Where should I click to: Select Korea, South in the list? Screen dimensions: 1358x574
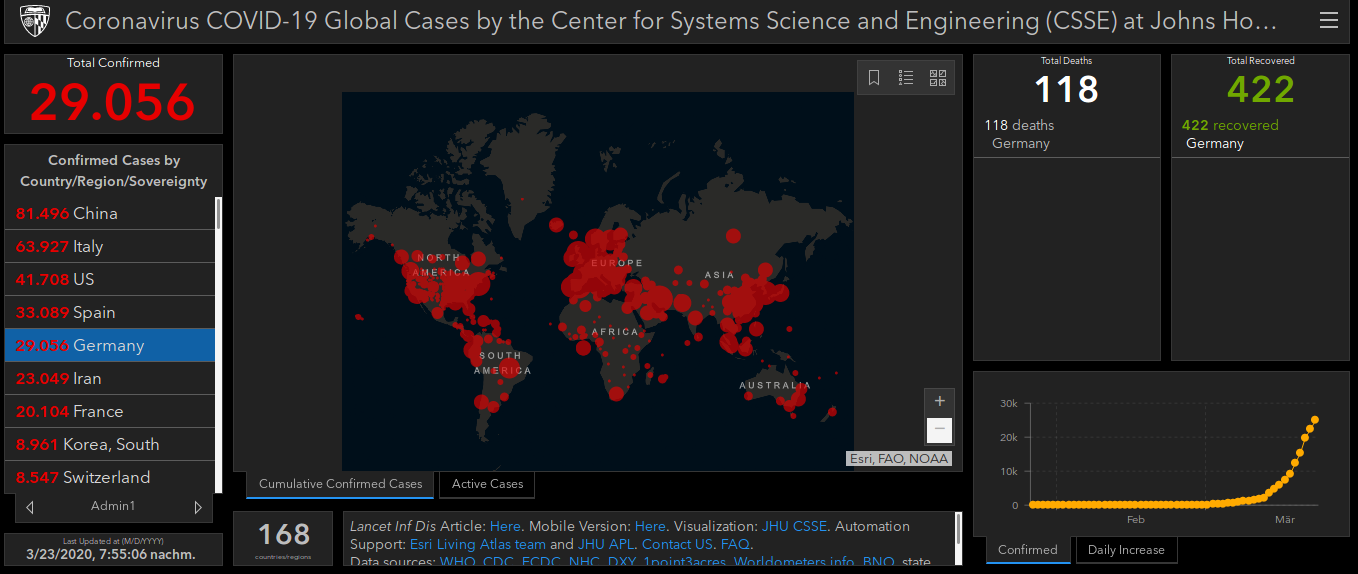110,444
